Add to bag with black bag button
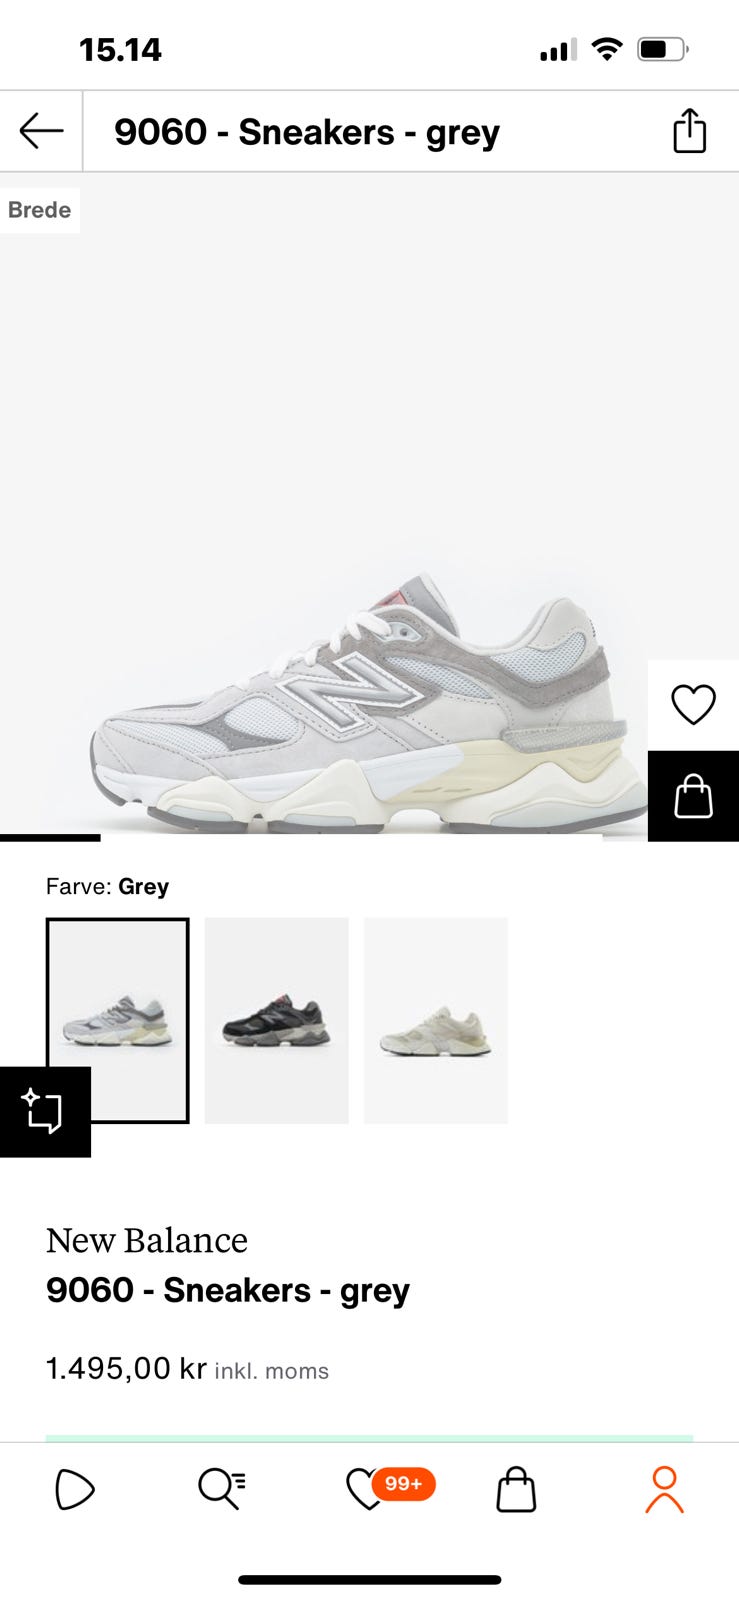 tap(693, 796)
